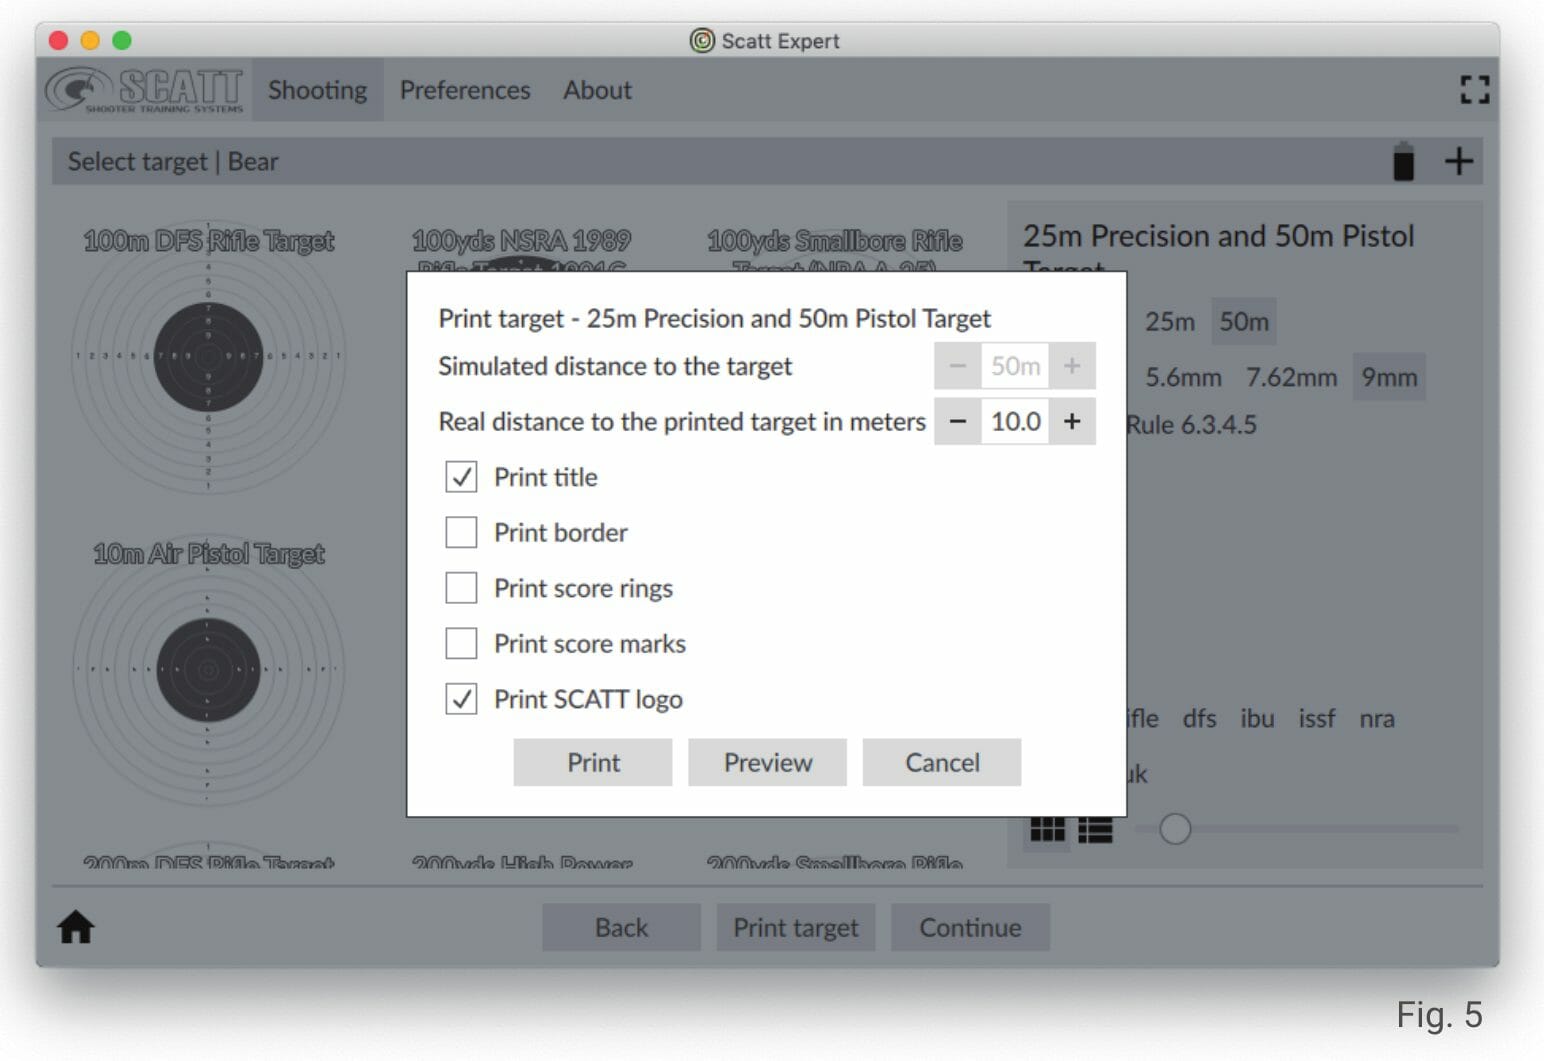Decrease real distance with minus stepper
1544x1061 pixels.
tap(958, 421)
